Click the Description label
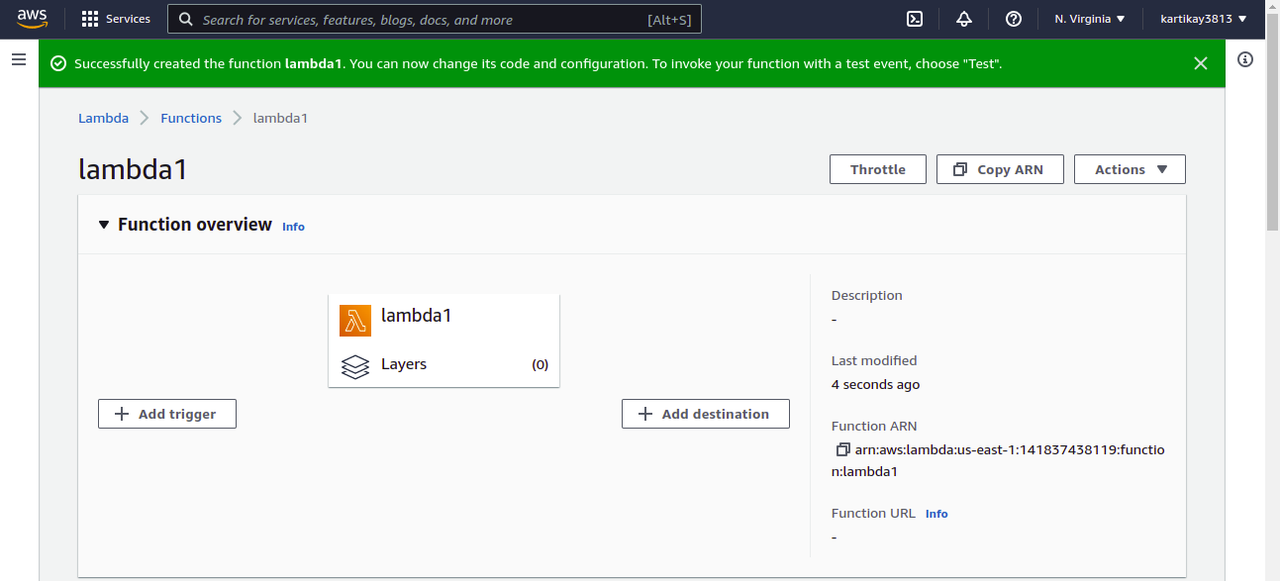Image resolution: width=1280 pixels, height=581 pixels. click(x=866, y=296)
